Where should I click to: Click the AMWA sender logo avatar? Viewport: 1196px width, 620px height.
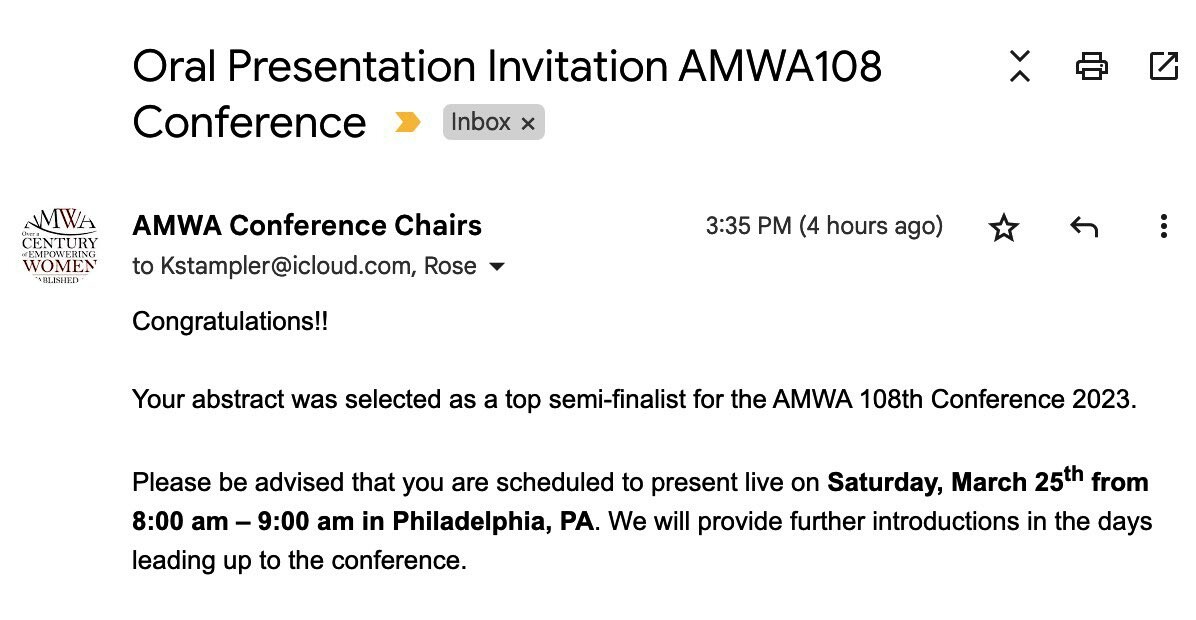59,246
